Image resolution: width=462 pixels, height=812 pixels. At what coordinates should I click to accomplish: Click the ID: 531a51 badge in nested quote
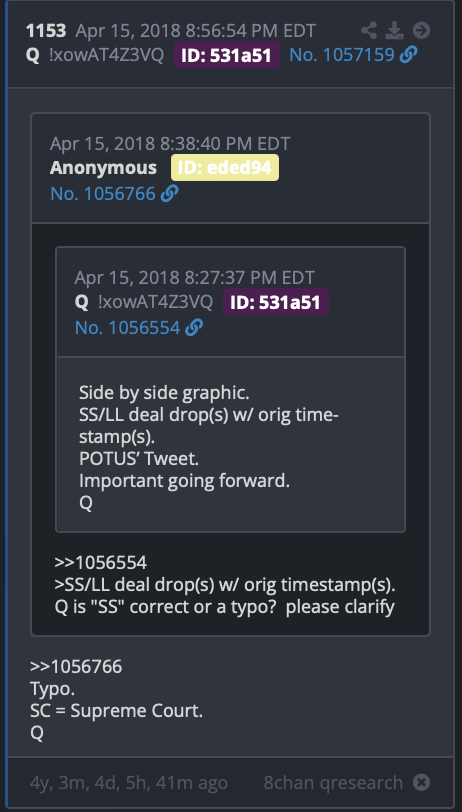(276, 302)
